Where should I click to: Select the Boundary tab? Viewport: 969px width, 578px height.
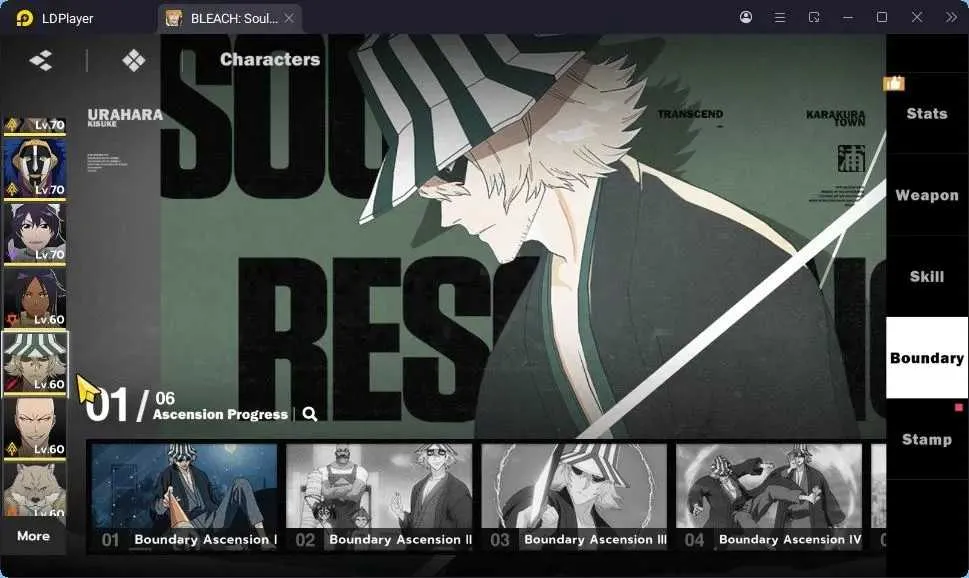(927, 358)
